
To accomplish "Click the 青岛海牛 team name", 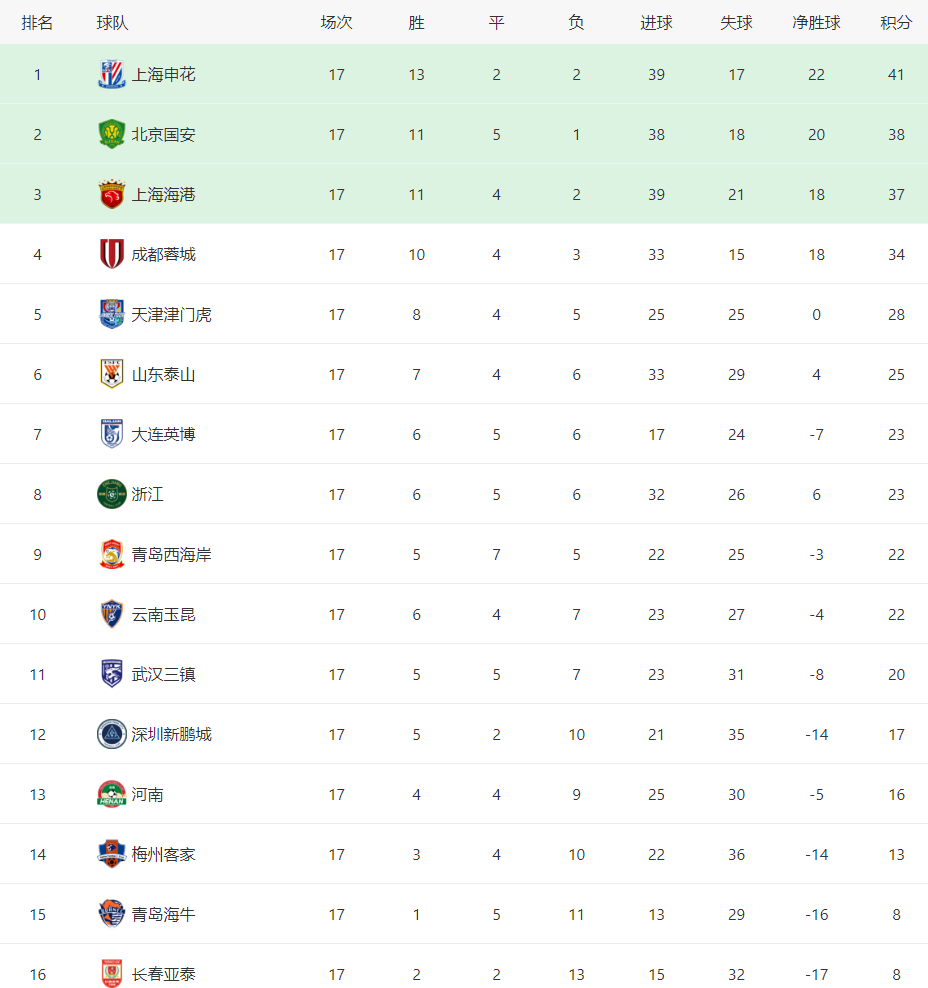I will point(163,914).
